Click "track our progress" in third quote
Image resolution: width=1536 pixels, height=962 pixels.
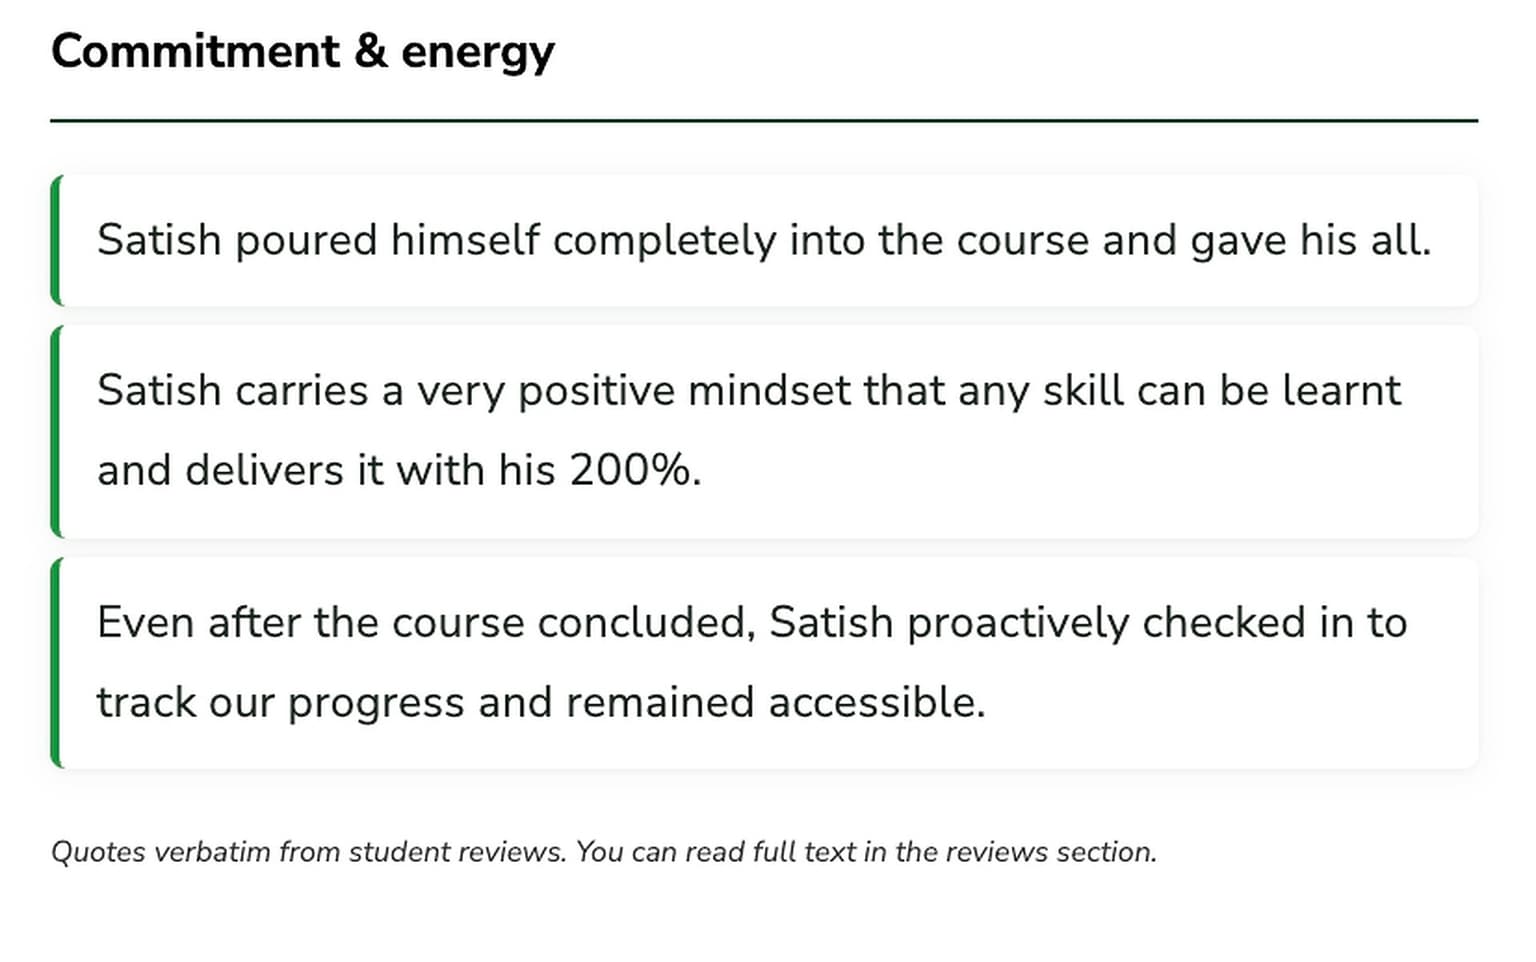tap(280, 703)
